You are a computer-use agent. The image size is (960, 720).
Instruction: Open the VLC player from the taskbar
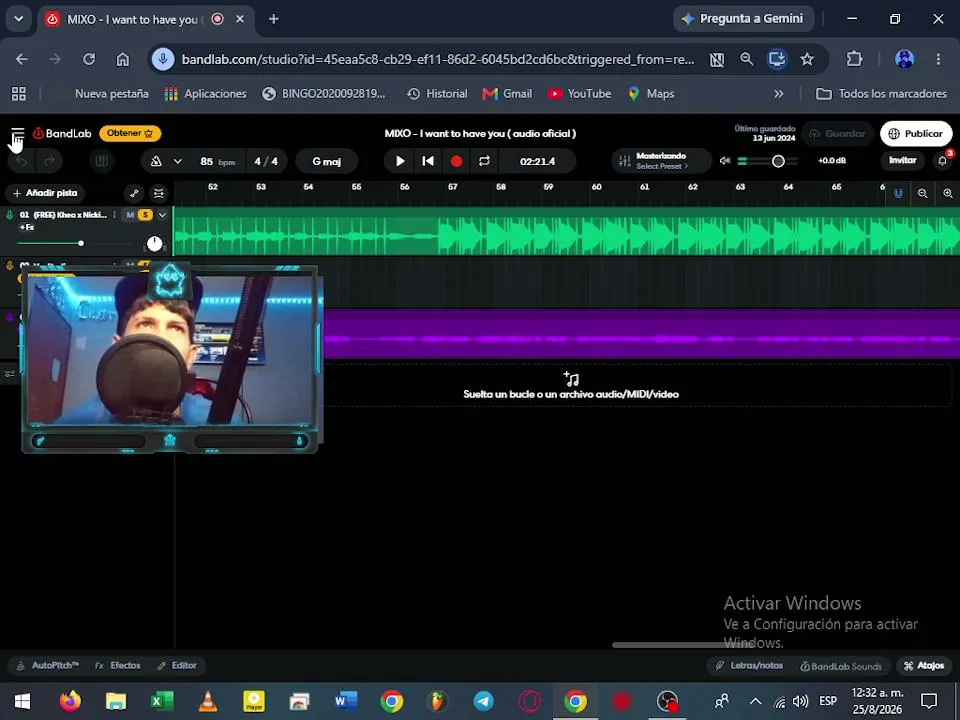coord(208,701)
